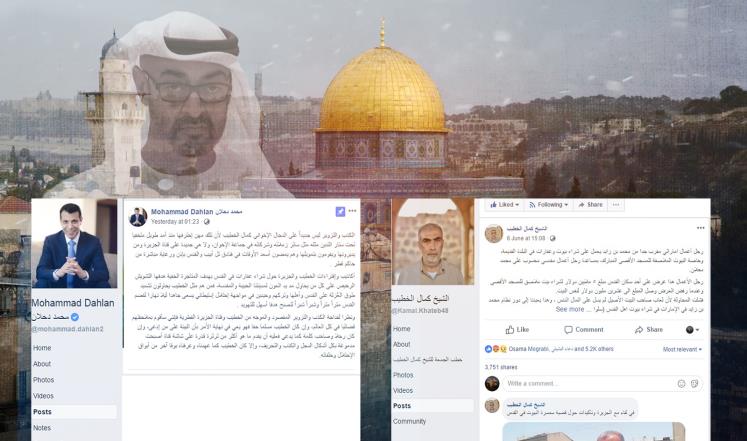Click the emoji smiley icon in comment box

tap(681, 383)
